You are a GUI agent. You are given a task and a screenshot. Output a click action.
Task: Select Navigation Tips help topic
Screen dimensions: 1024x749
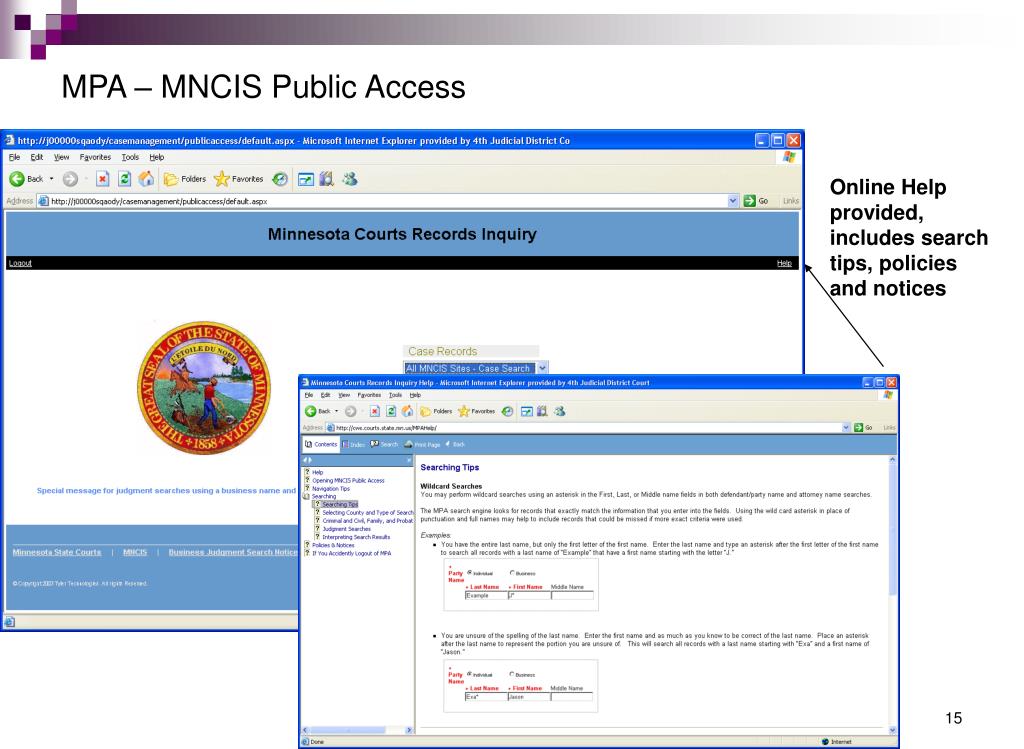[x=330, y=488]
